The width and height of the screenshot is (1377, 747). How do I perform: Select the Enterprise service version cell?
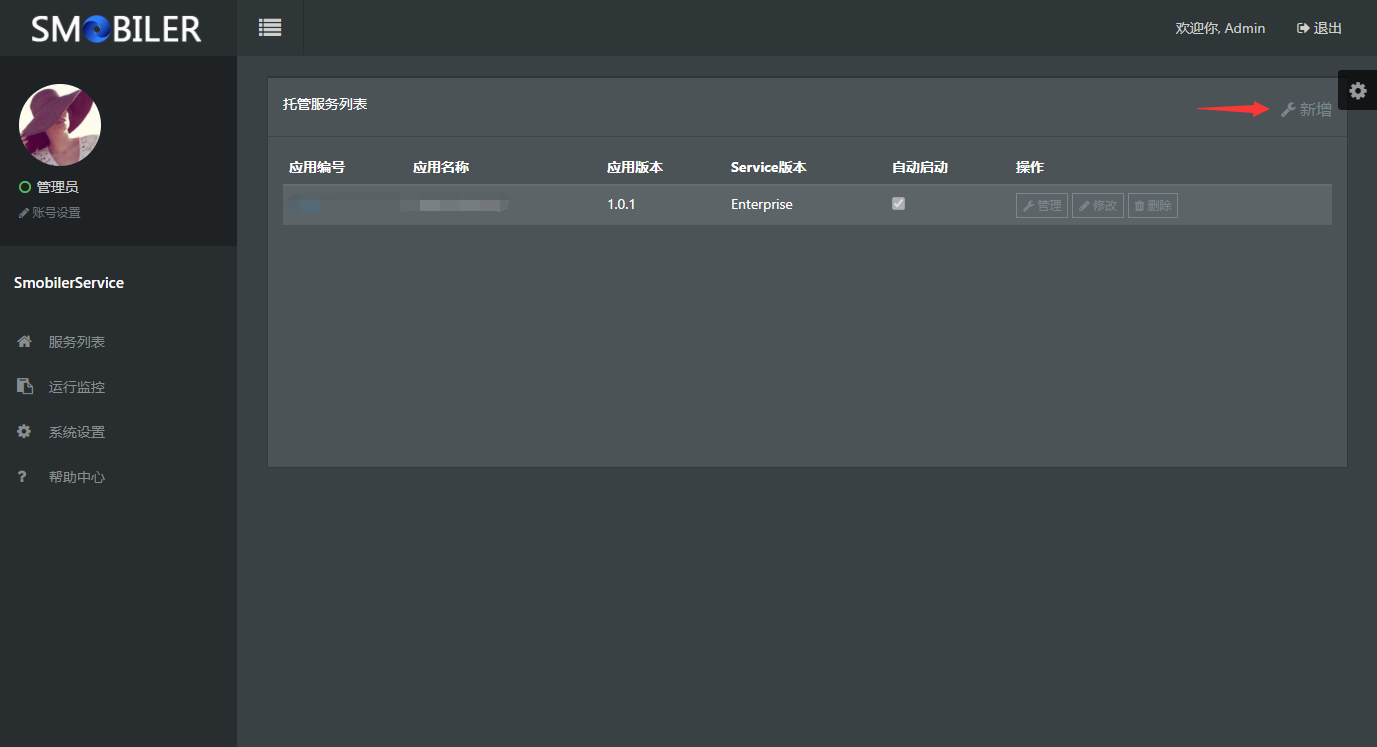[762, 204]
